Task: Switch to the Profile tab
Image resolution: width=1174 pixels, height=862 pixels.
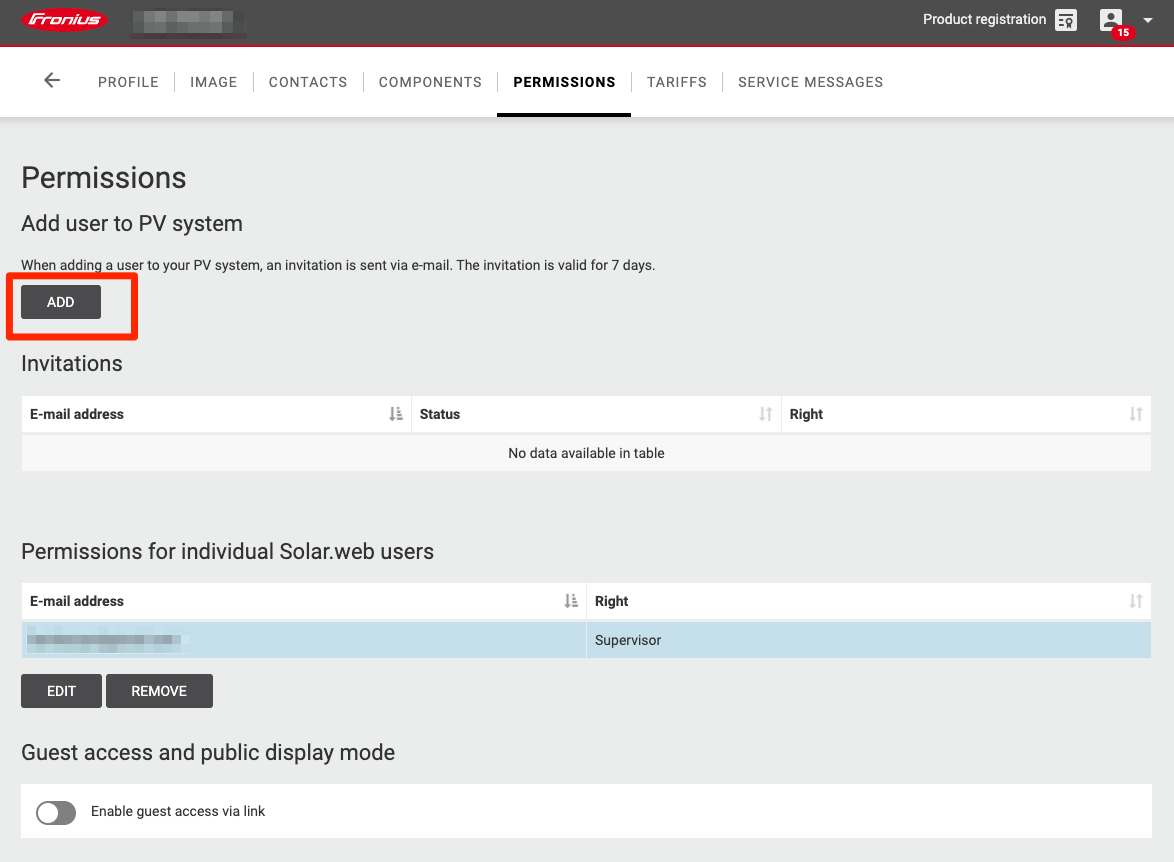Action: point(128,82)
